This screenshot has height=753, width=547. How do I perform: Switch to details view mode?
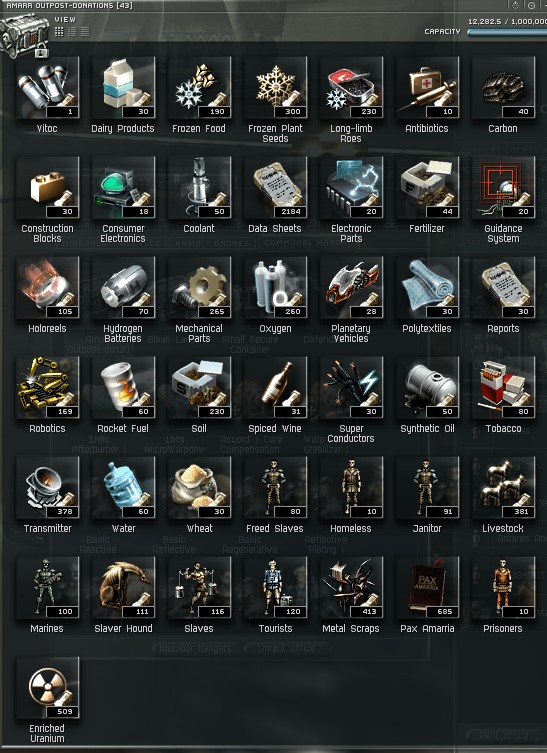(72, 32)
